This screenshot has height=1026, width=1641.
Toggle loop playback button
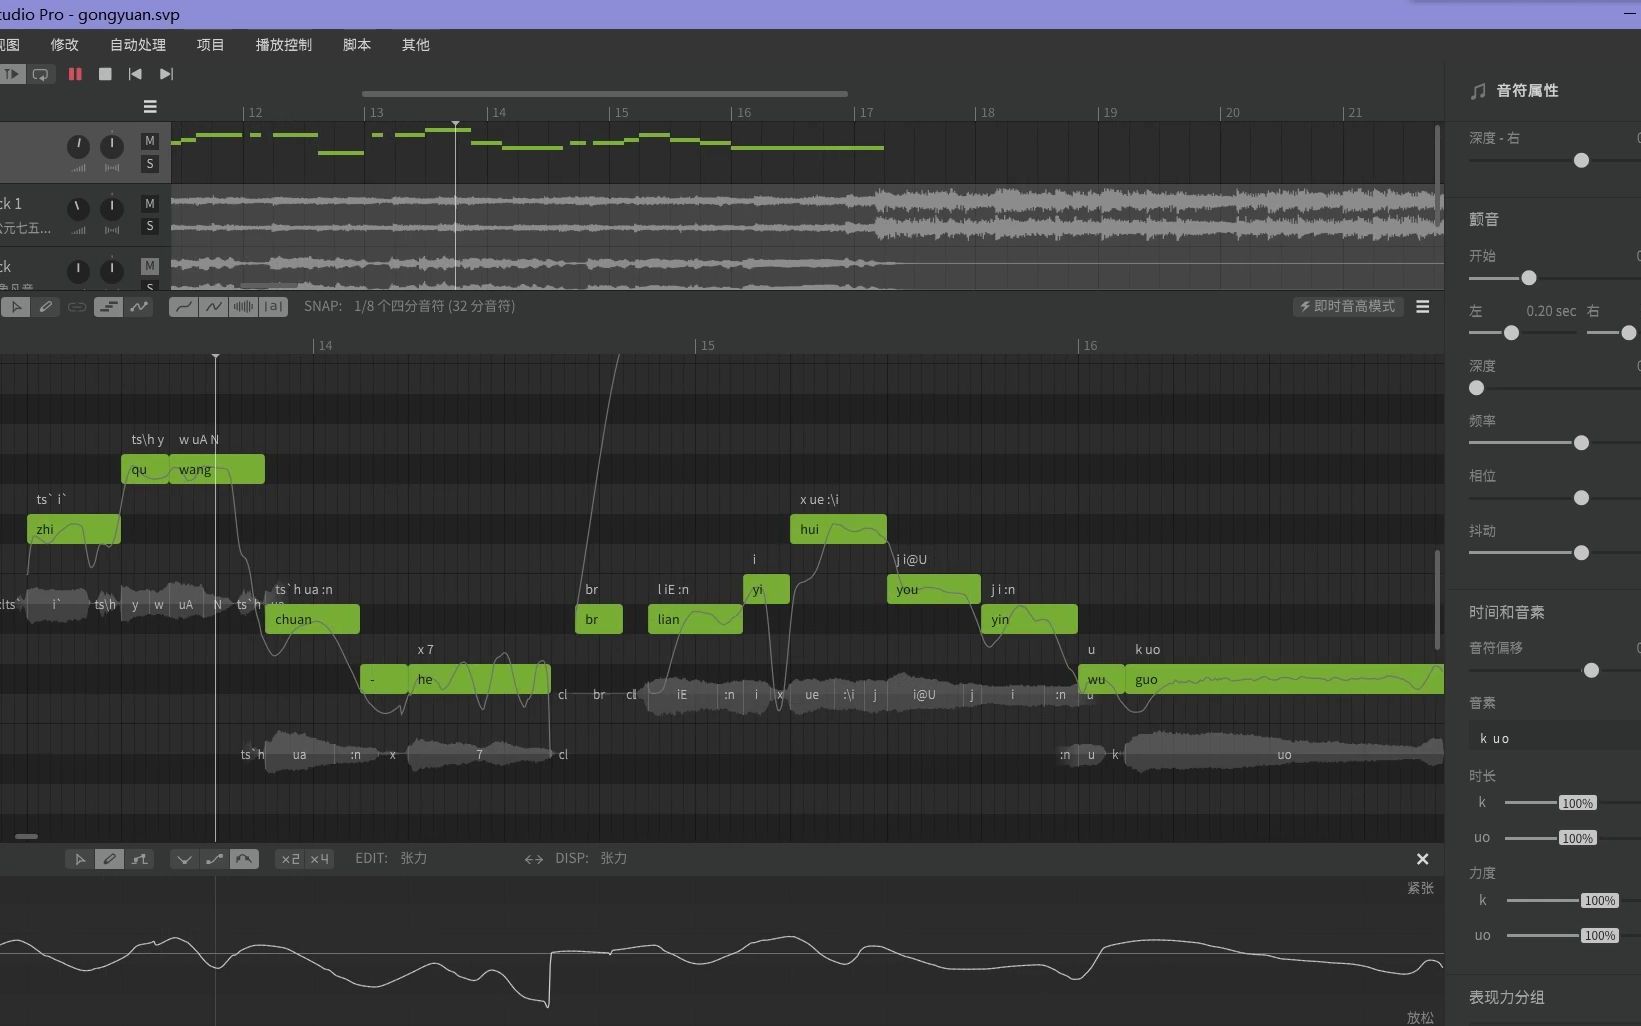pos(41,74)
